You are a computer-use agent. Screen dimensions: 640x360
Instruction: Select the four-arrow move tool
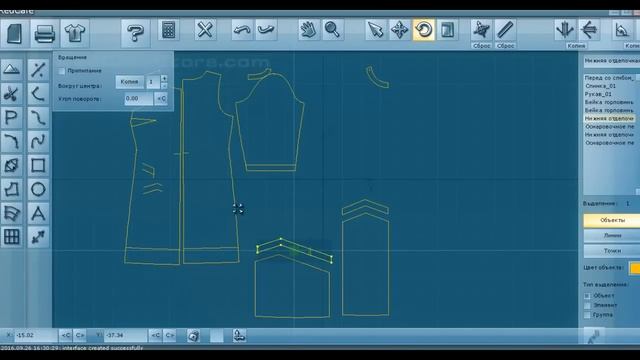pyautogui.click(x=399, y=30)
